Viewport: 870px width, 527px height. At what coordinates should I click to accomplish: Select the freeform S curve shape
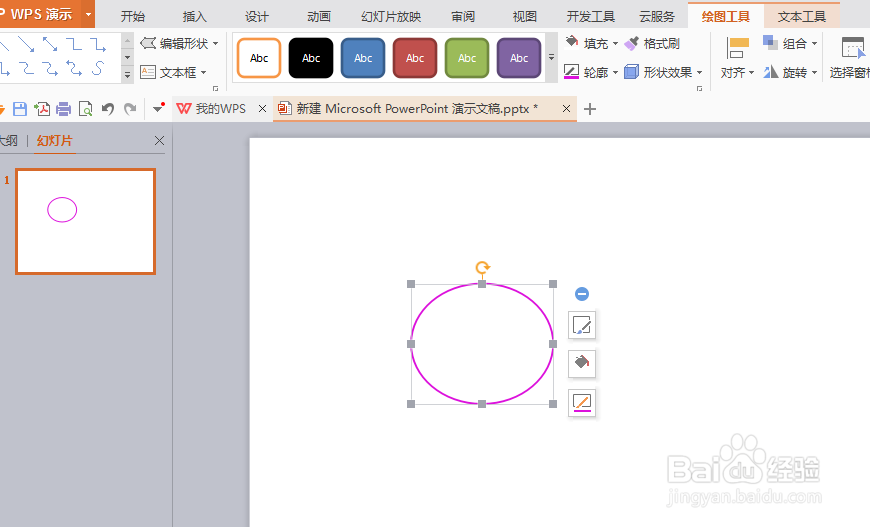click(98, 69)
